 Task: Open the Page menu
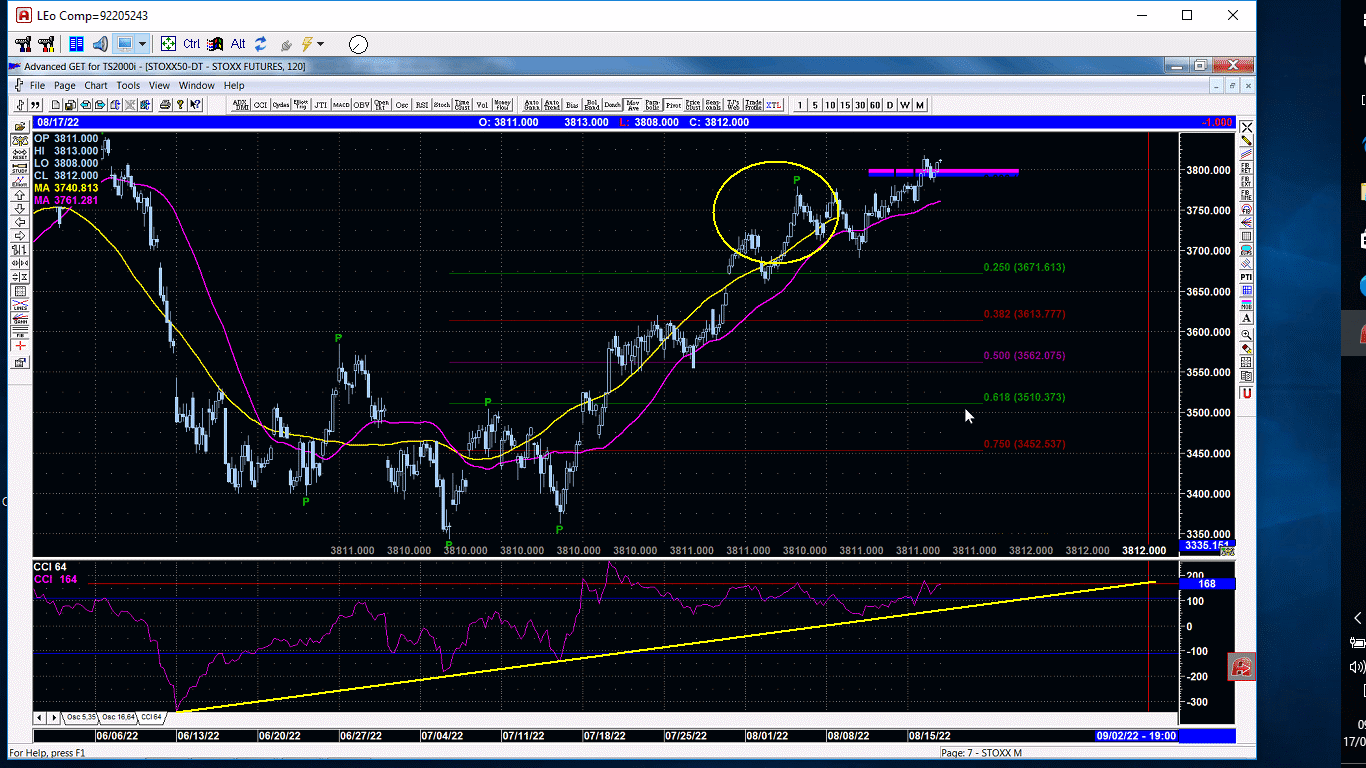click(65, 85)
